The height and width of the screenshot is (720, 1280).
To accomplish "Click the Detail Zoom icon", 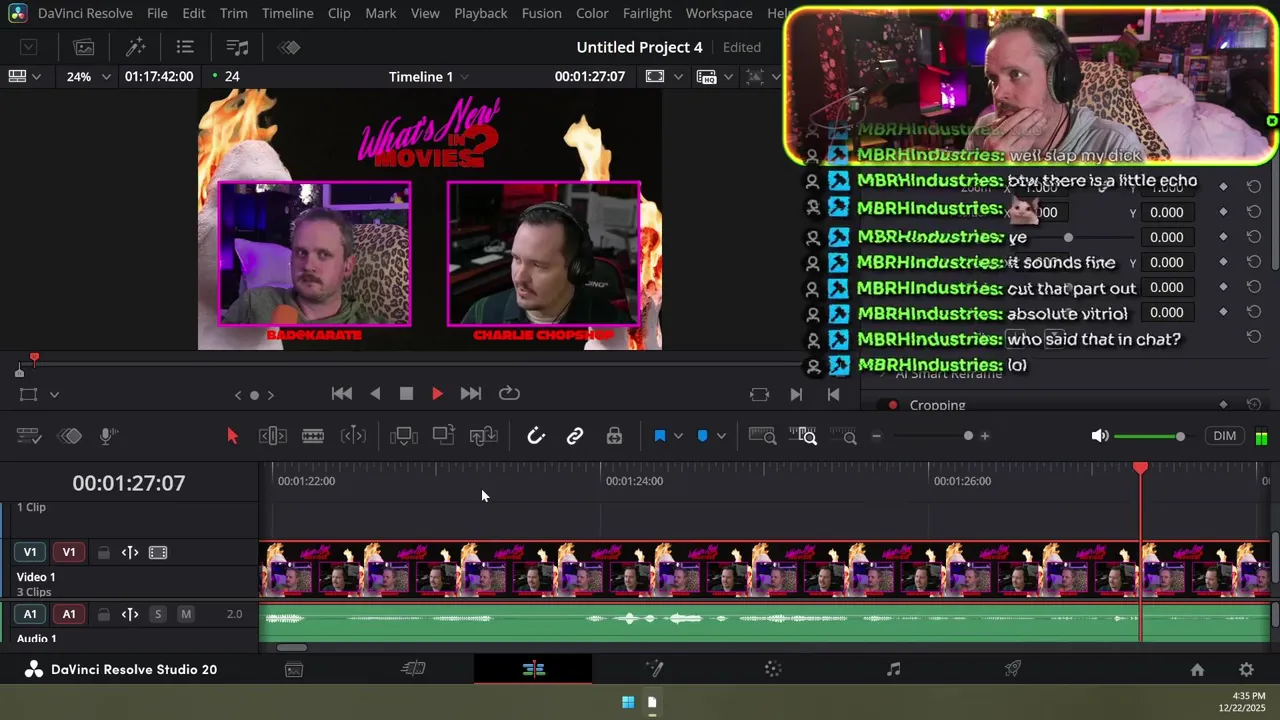I will (x=803, y=436).
